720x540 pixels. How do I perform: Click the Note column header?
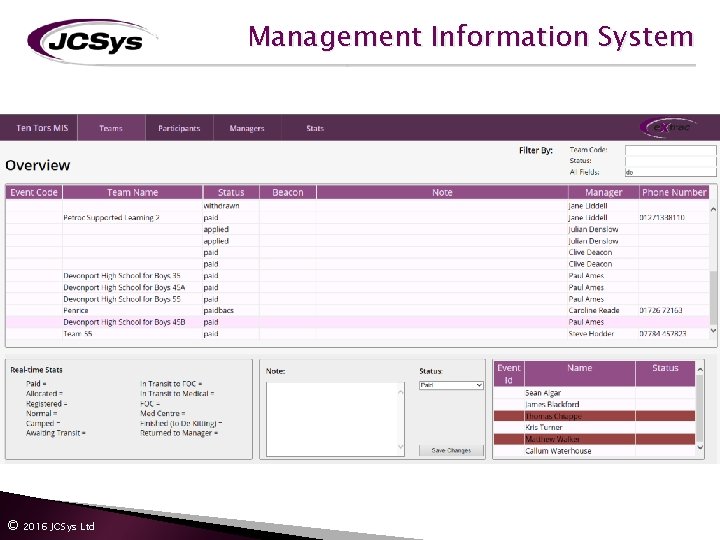[x=442, y=192]
